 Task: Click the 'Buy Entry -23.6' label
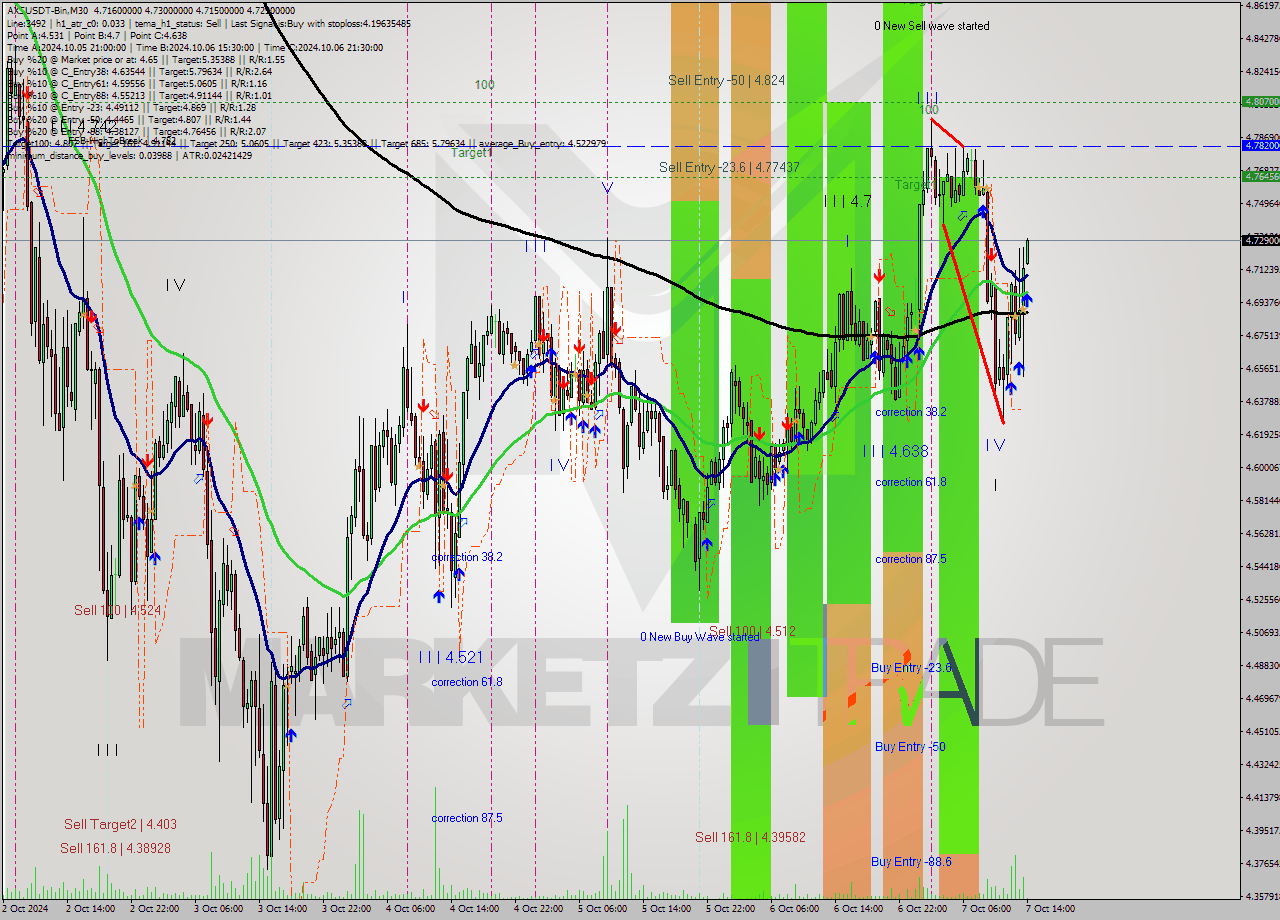tap(911, 667)
